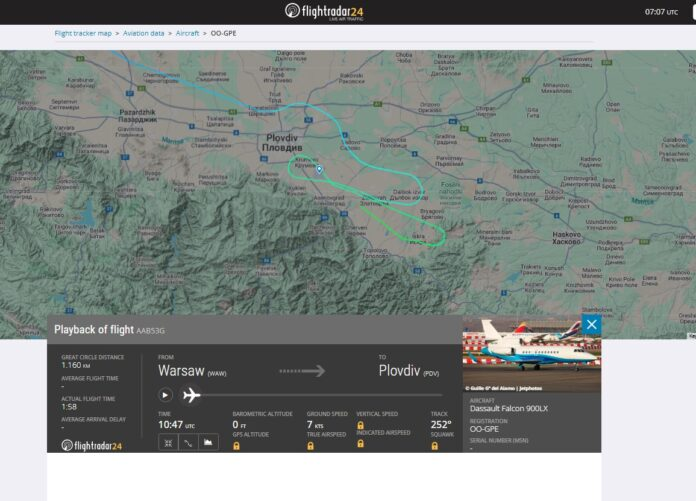Click the aircraft icon on the map

(319, 169)
